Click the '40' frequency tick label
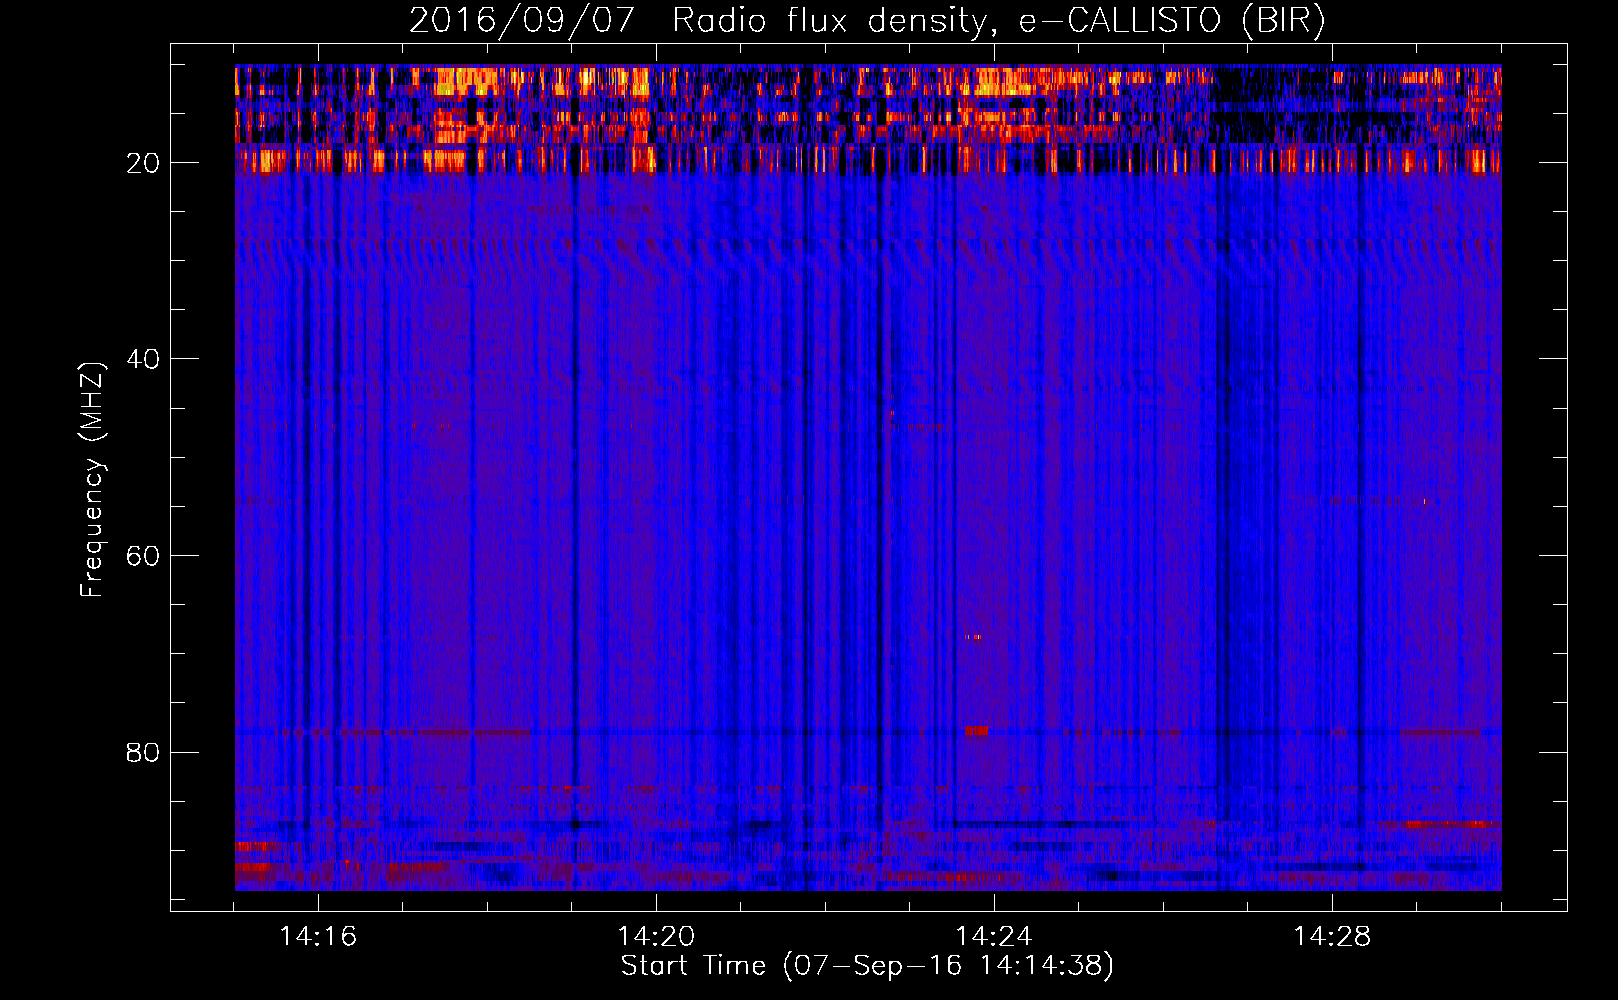 (143, 359)
